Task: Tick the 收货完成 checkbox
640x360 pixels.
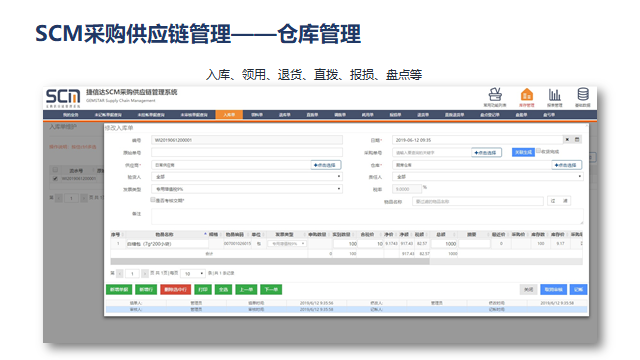Action: coord(539,151)
